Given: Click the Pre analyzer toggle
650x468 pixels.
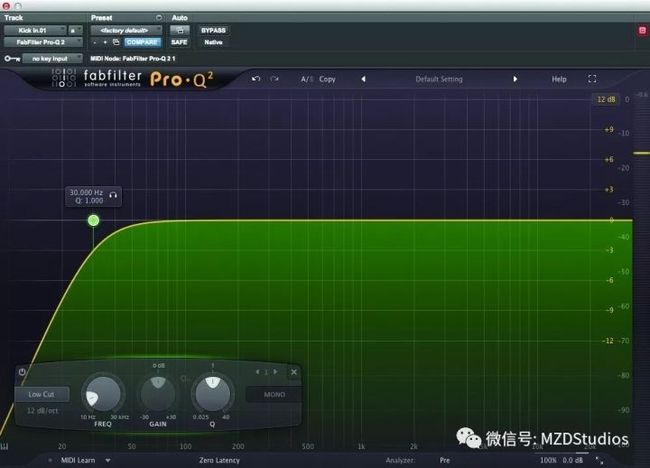Looking at the screenshot, I should coord(445,460).
